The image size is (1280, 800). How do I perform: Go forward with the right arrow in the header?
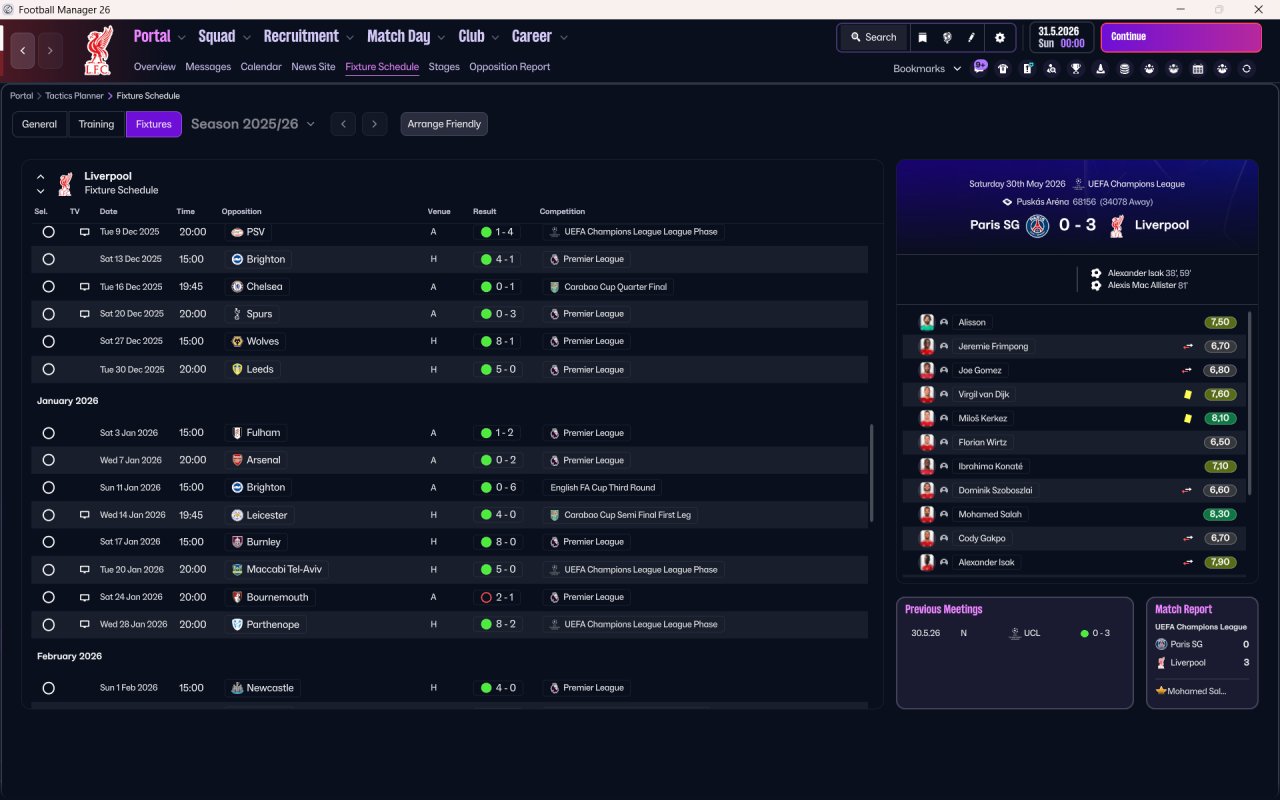coord(50,51)
